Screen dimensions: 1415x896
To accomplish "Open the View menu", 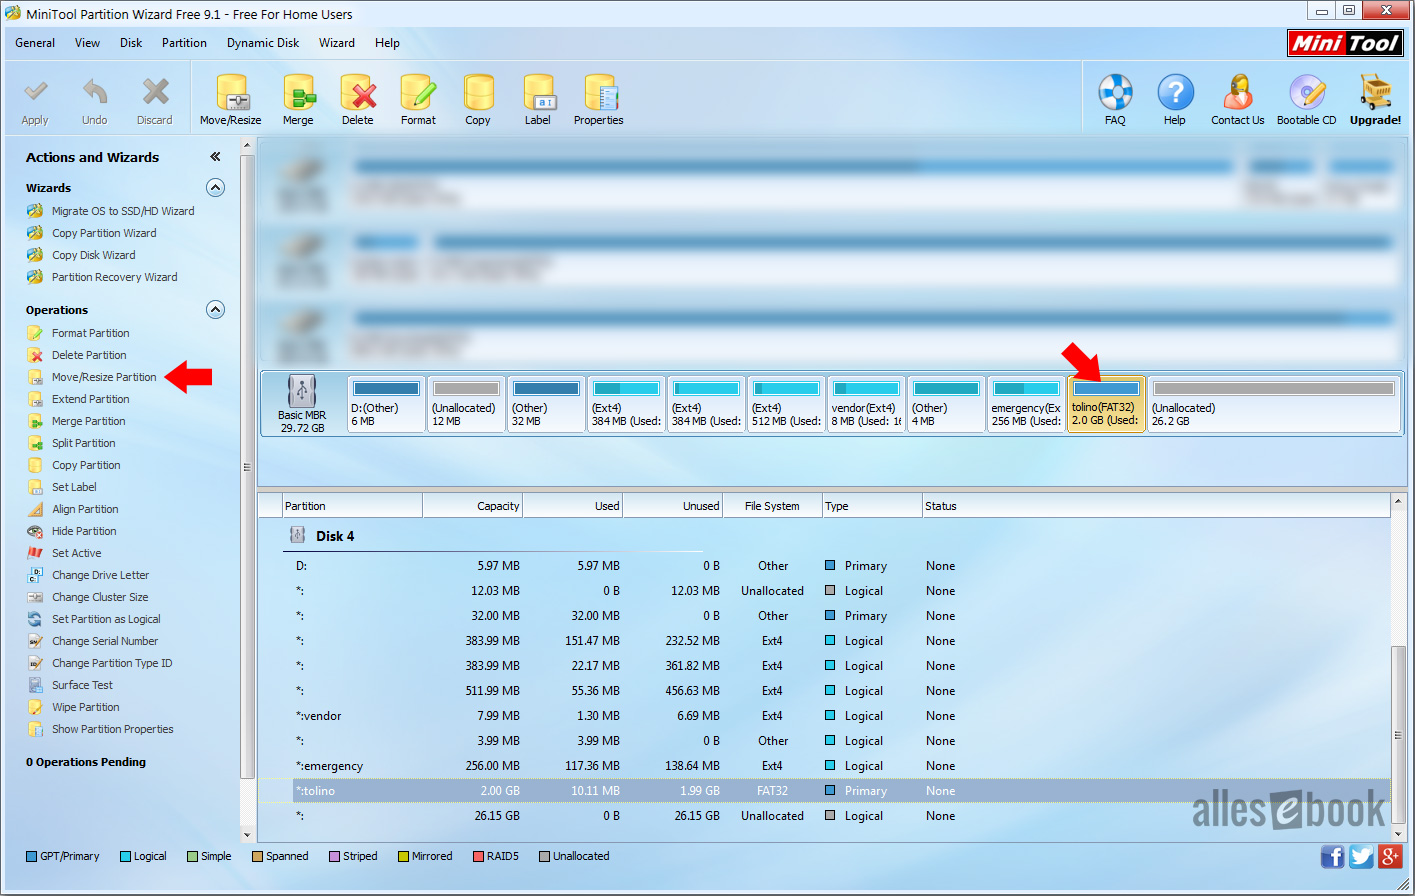I will pyautogui.click(x=87, y=43).
